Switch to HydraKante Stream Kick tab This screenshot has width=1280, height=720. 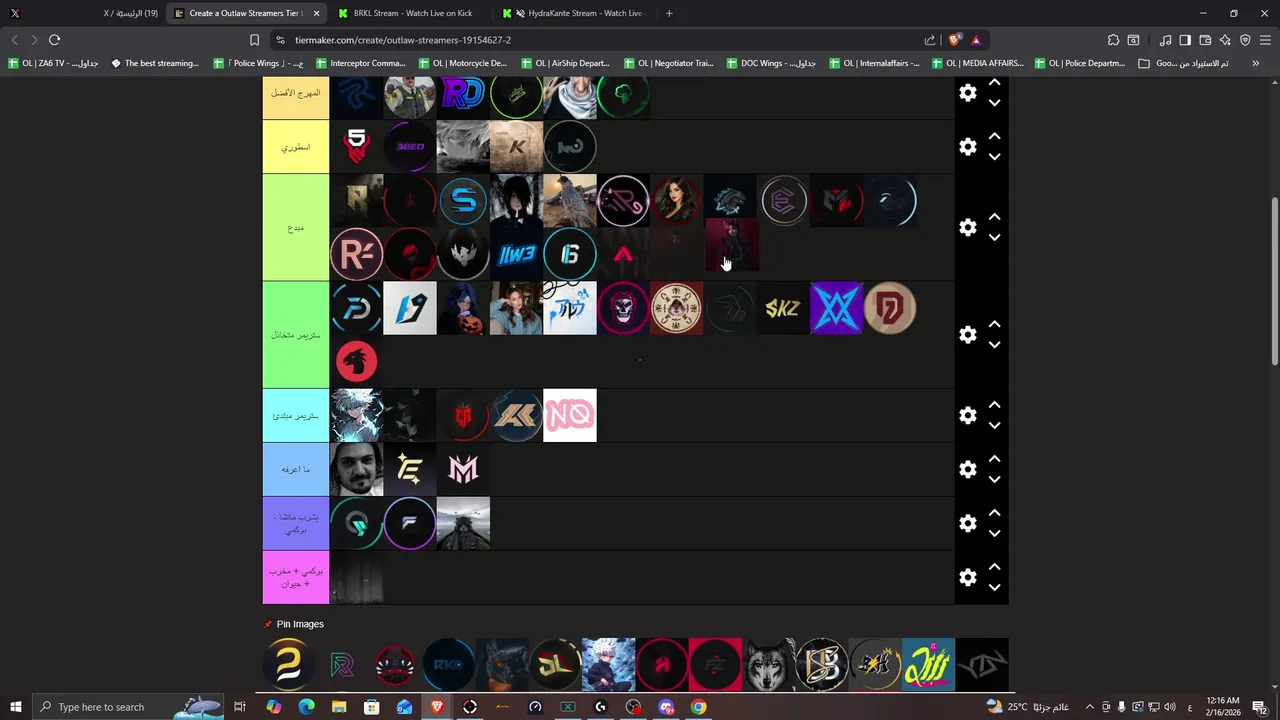575,13
